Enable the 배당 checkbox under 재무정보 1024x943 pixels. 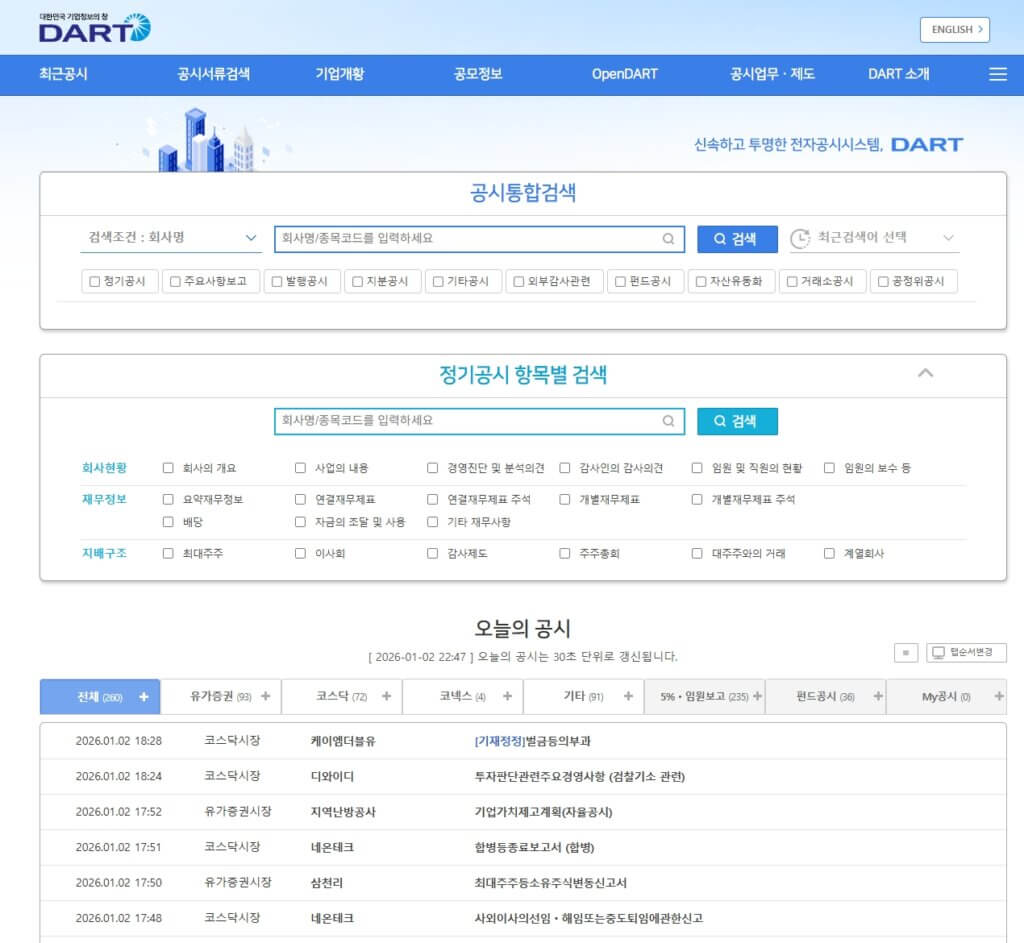tap(168, 521)
